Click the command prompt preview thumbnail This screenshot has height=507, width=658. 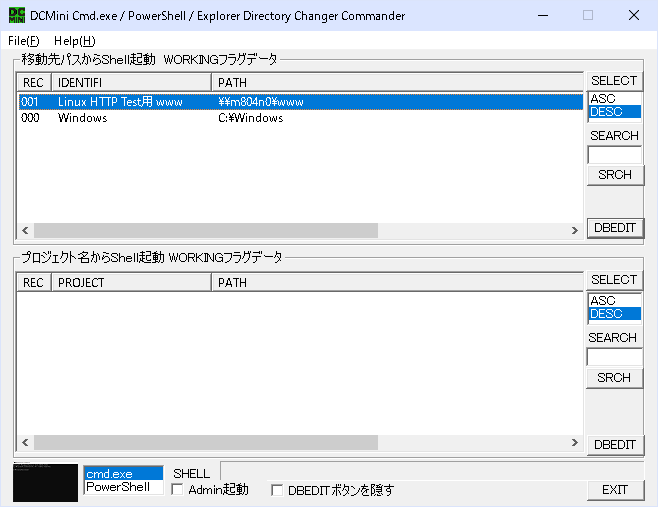point(45,481)
